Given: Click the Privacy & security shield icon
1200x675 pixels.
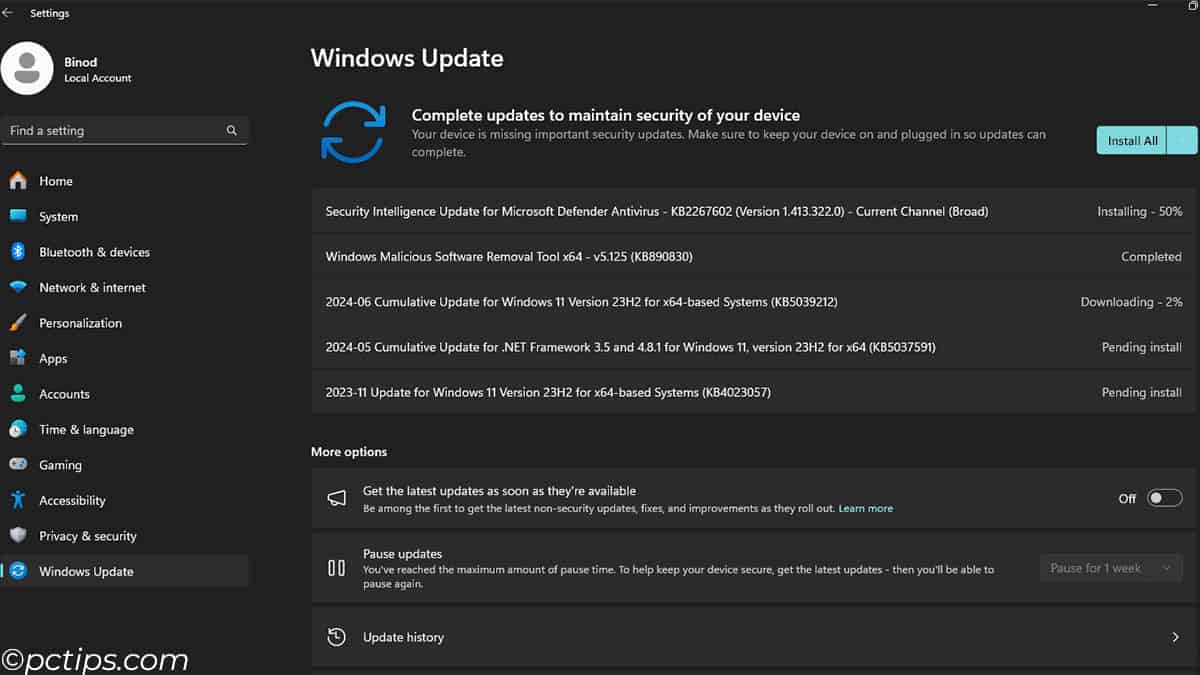Looking at the screenshot, I should tap(18, 536).
